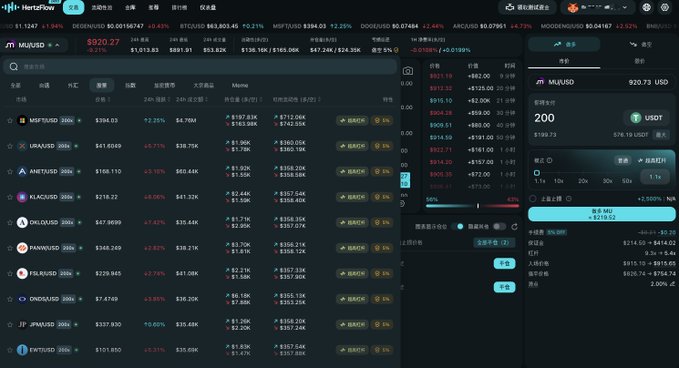This screenshot has height=368, width=679.
Task: Select the ultra-high leverage mode button
Action: click(x=652, y=161)
